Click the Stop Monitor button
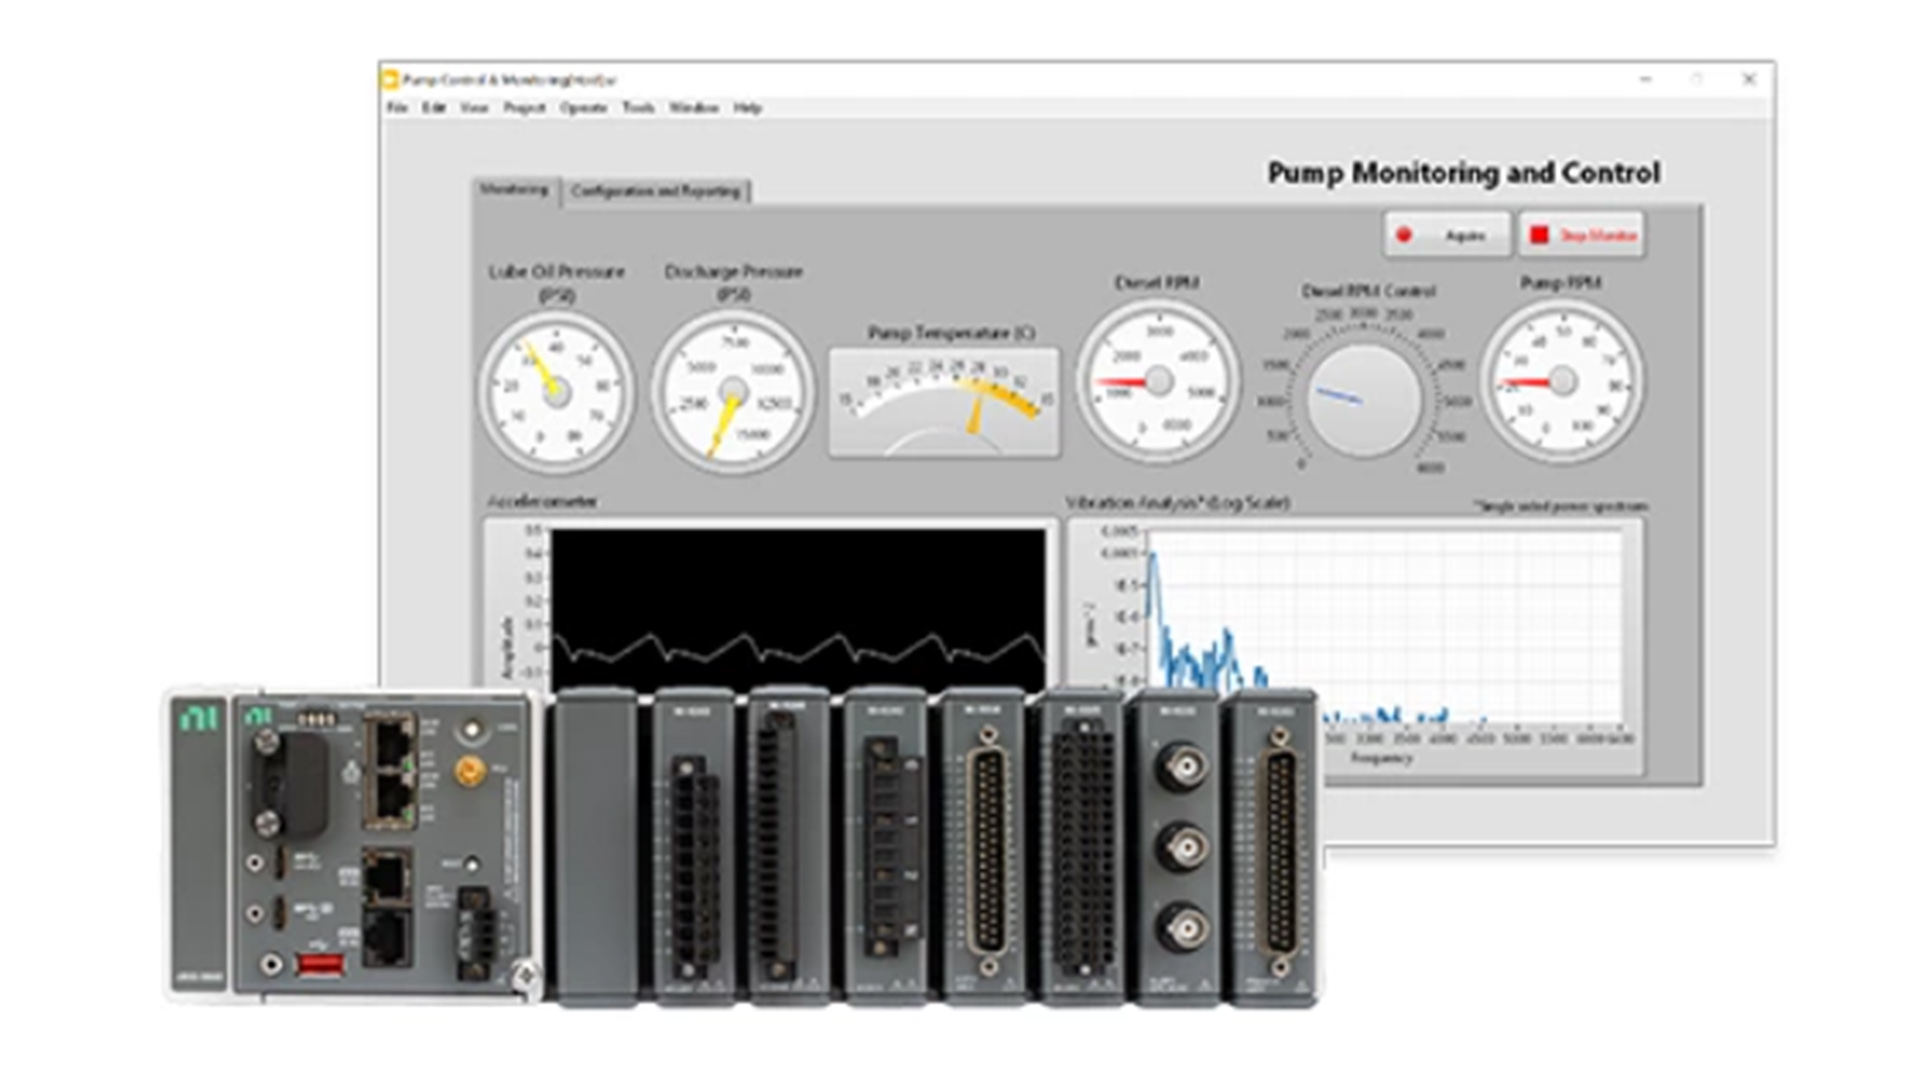The height and width of the screenshot is (1080, 1920). [x=1582, y=235]
